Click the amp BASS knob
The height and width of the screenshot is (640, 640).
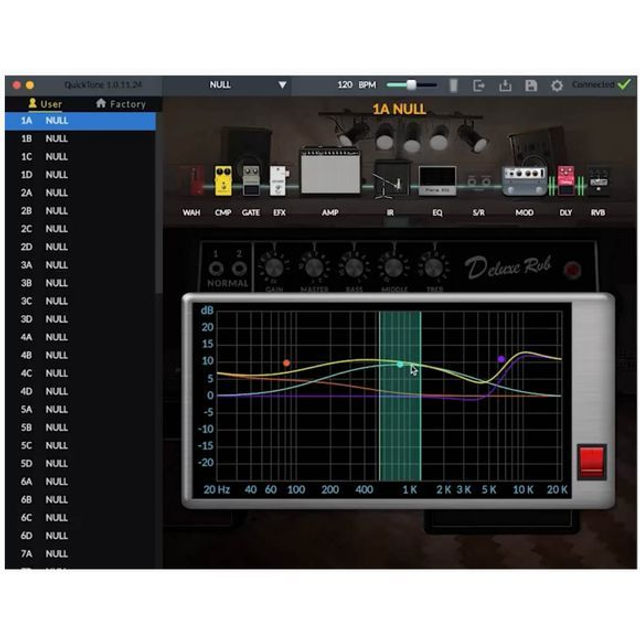click(353, 268)
